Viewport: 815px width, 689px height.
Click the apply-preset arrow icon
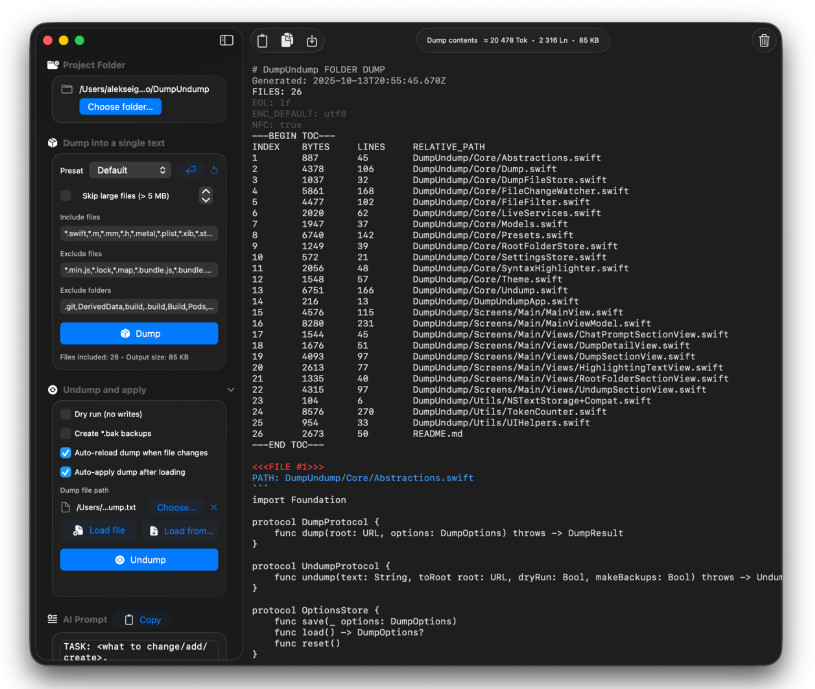coord(191,170)
